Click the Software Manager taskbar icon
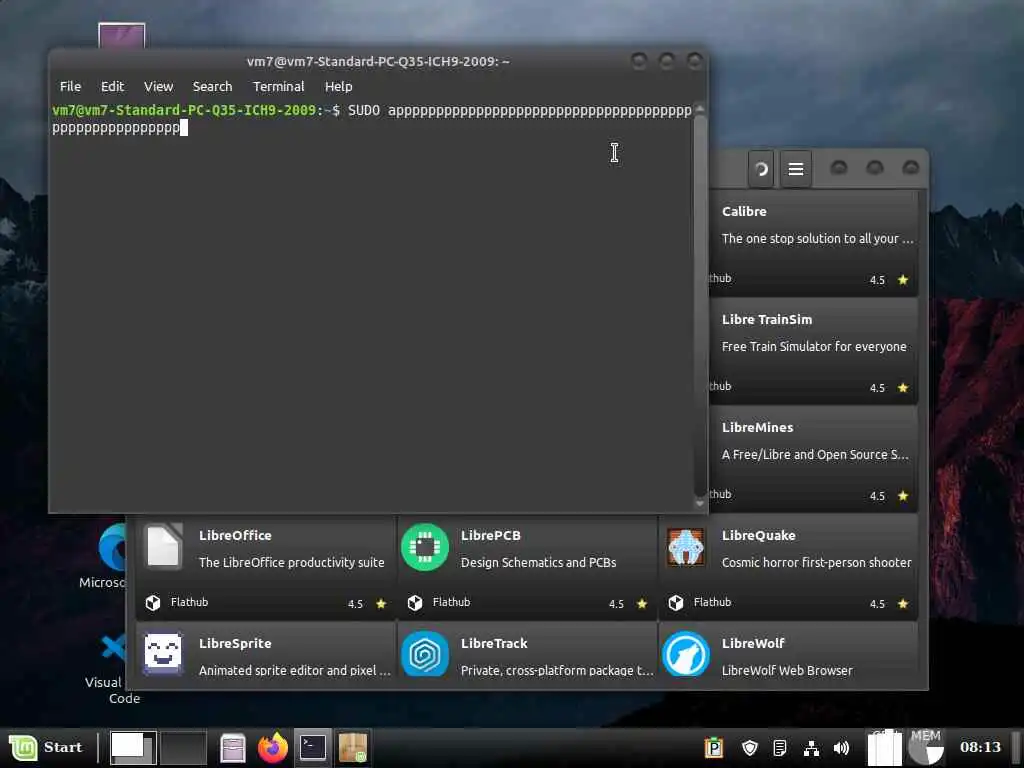This screenshot has height=768, width=1024. coord(353,748)
